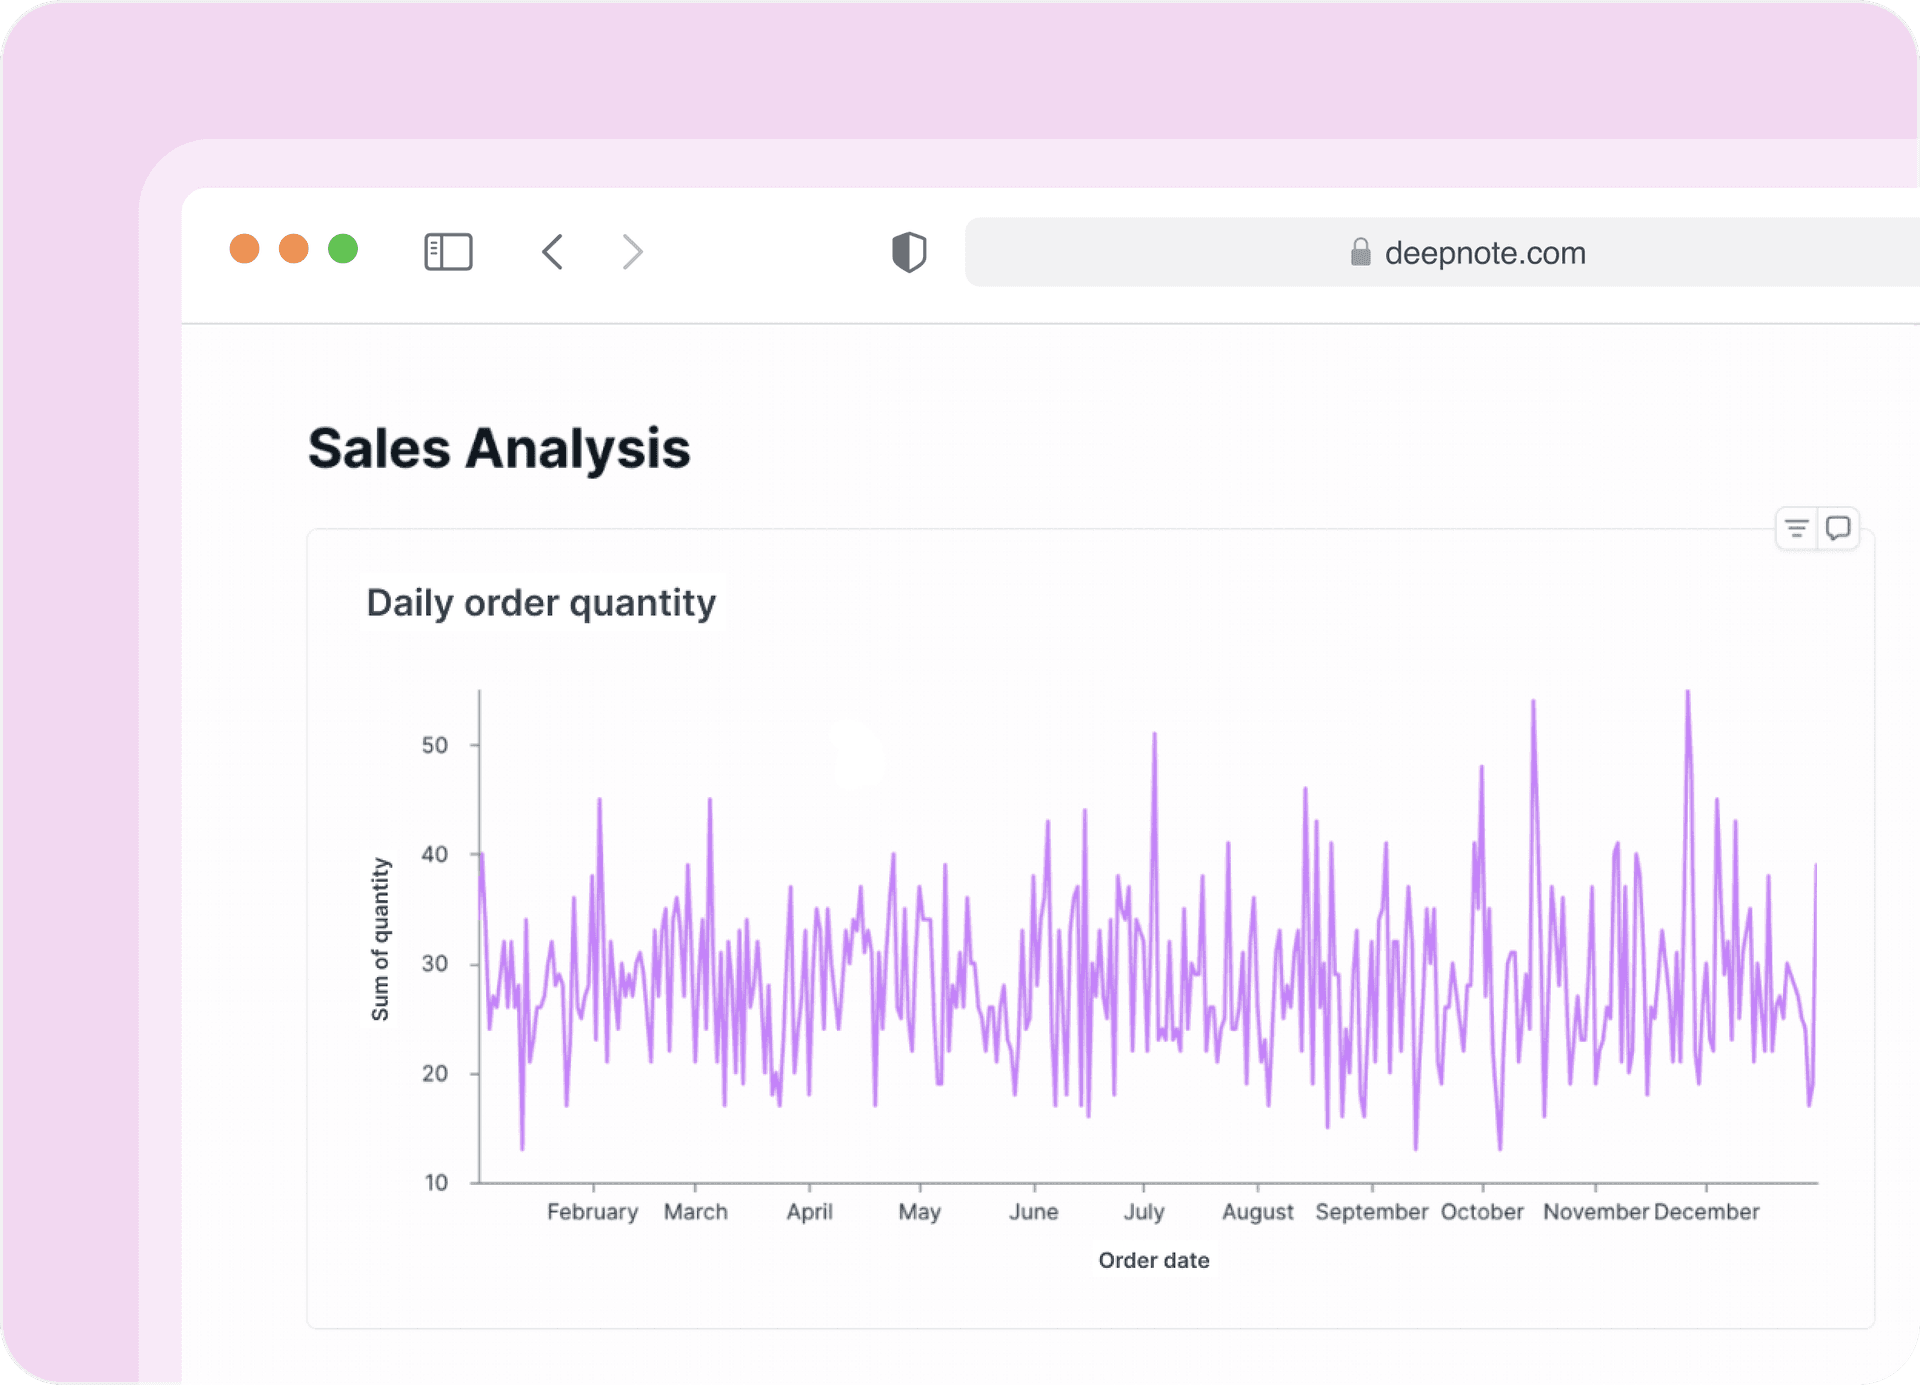The width and height of the screenshot is (1920, 1385).
Task: Click the 50 tick on y-axis
Action: [x=435, y=745]
